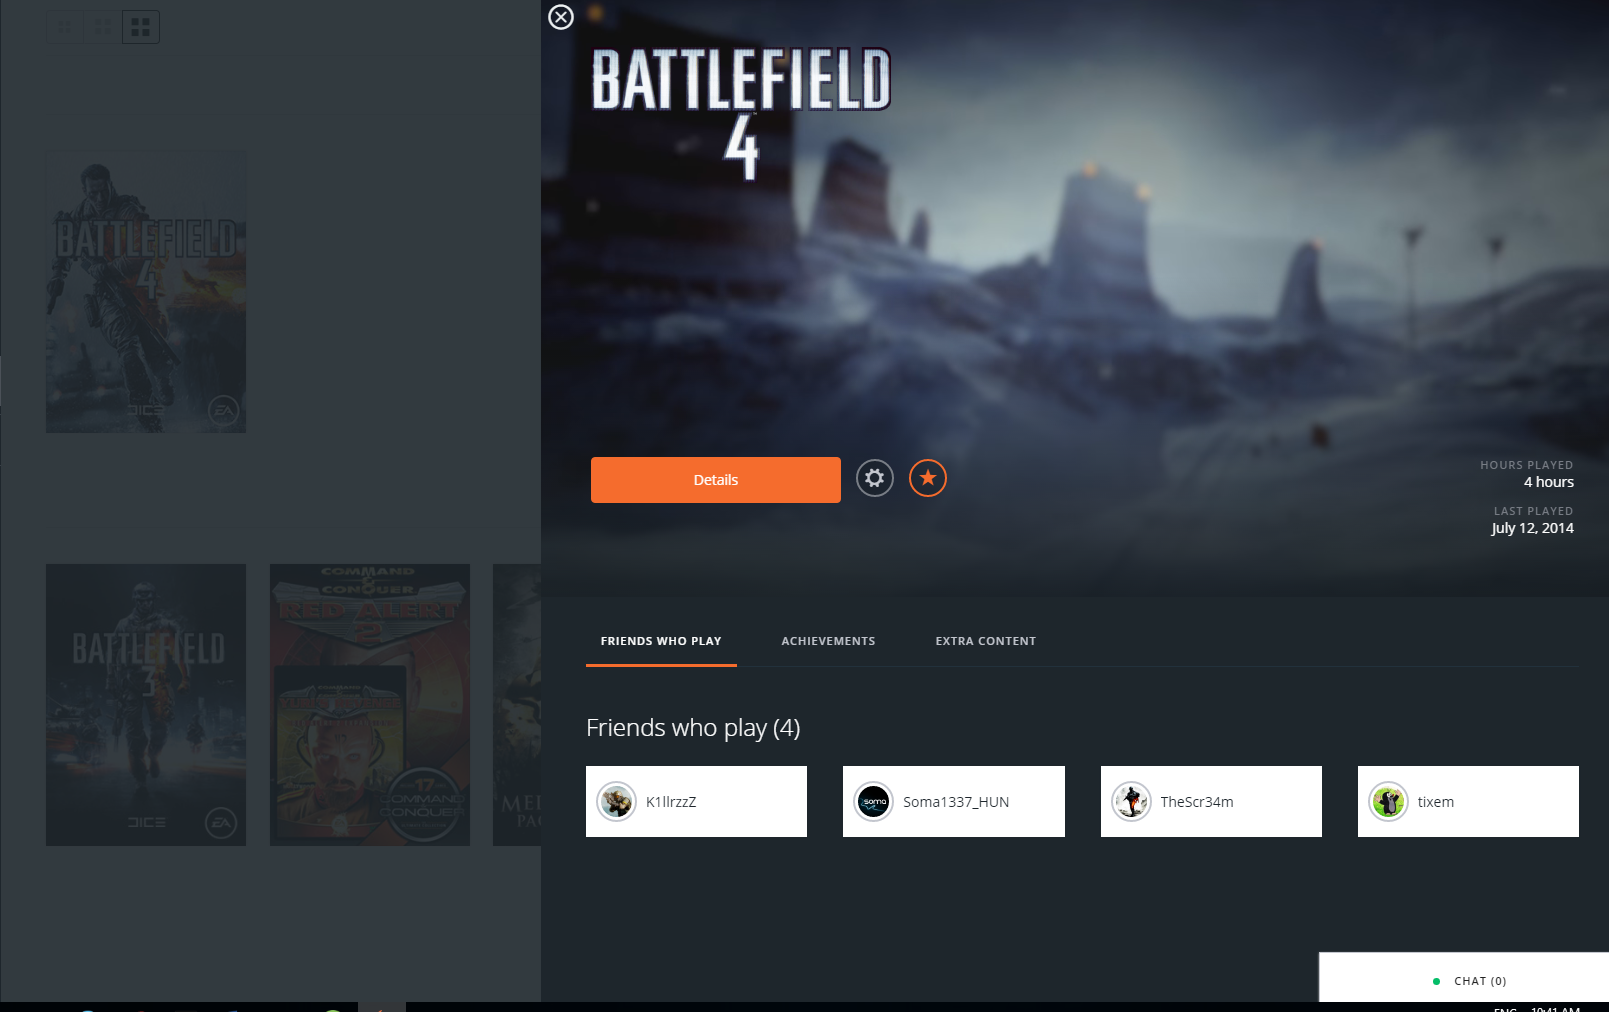Select smallest game tile size view
Screen dimensions: 1609x1012
tap(64, 27)
